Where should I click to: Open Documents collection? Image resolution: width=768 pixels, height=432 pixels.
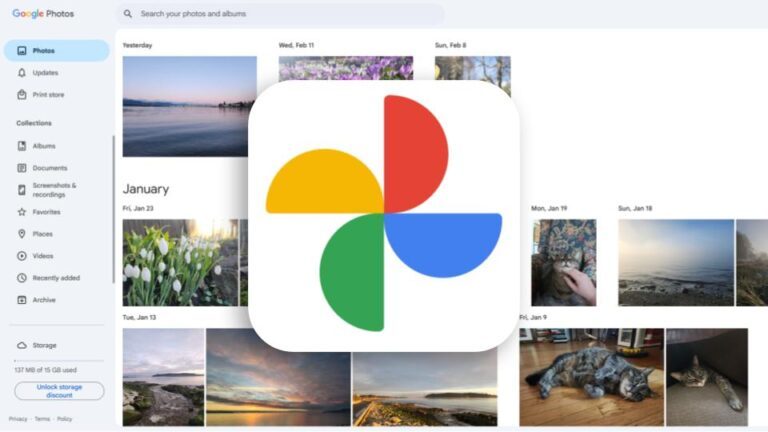point(49,168)
